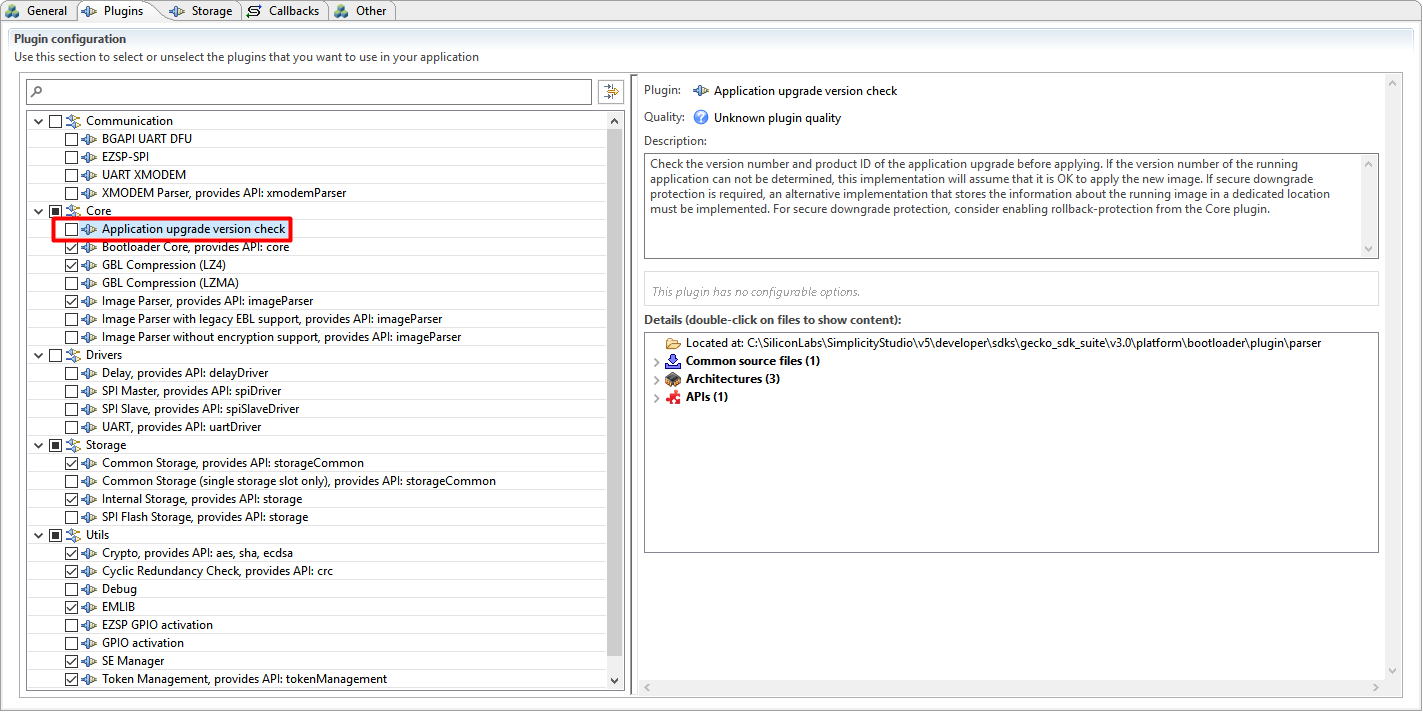
Task: Expand Architectures (3) node
Action: click(656, 379)
